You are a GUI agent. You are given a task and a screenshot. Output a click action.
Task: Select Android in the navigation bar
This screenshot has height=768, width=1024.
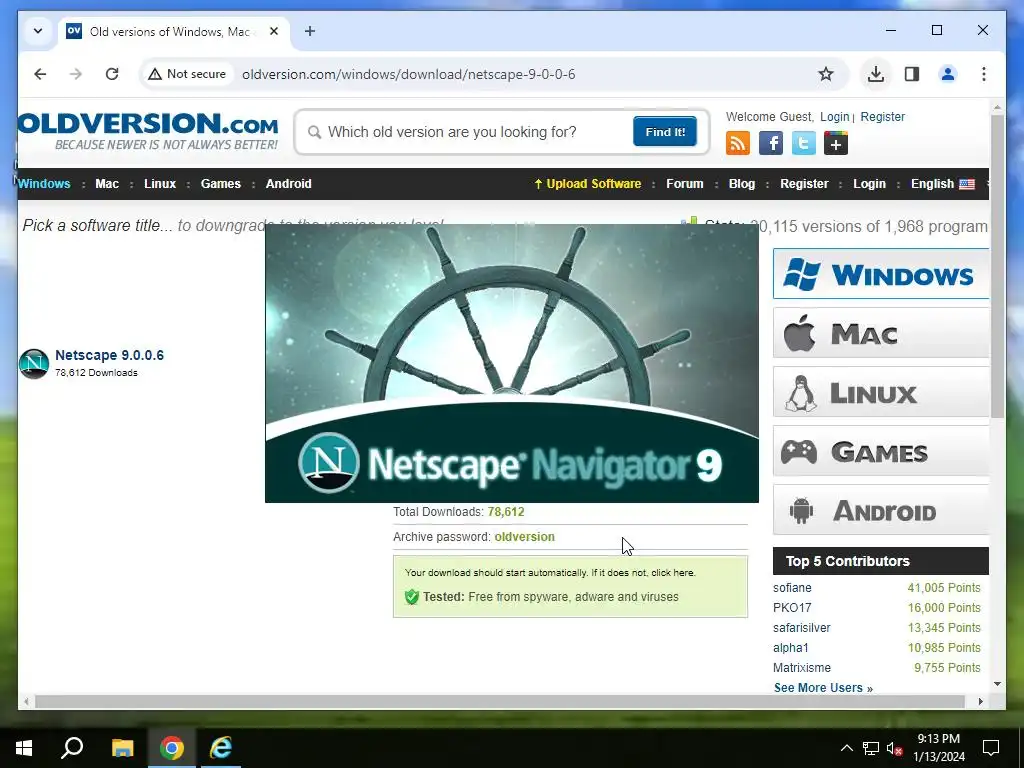coord(289,184)
